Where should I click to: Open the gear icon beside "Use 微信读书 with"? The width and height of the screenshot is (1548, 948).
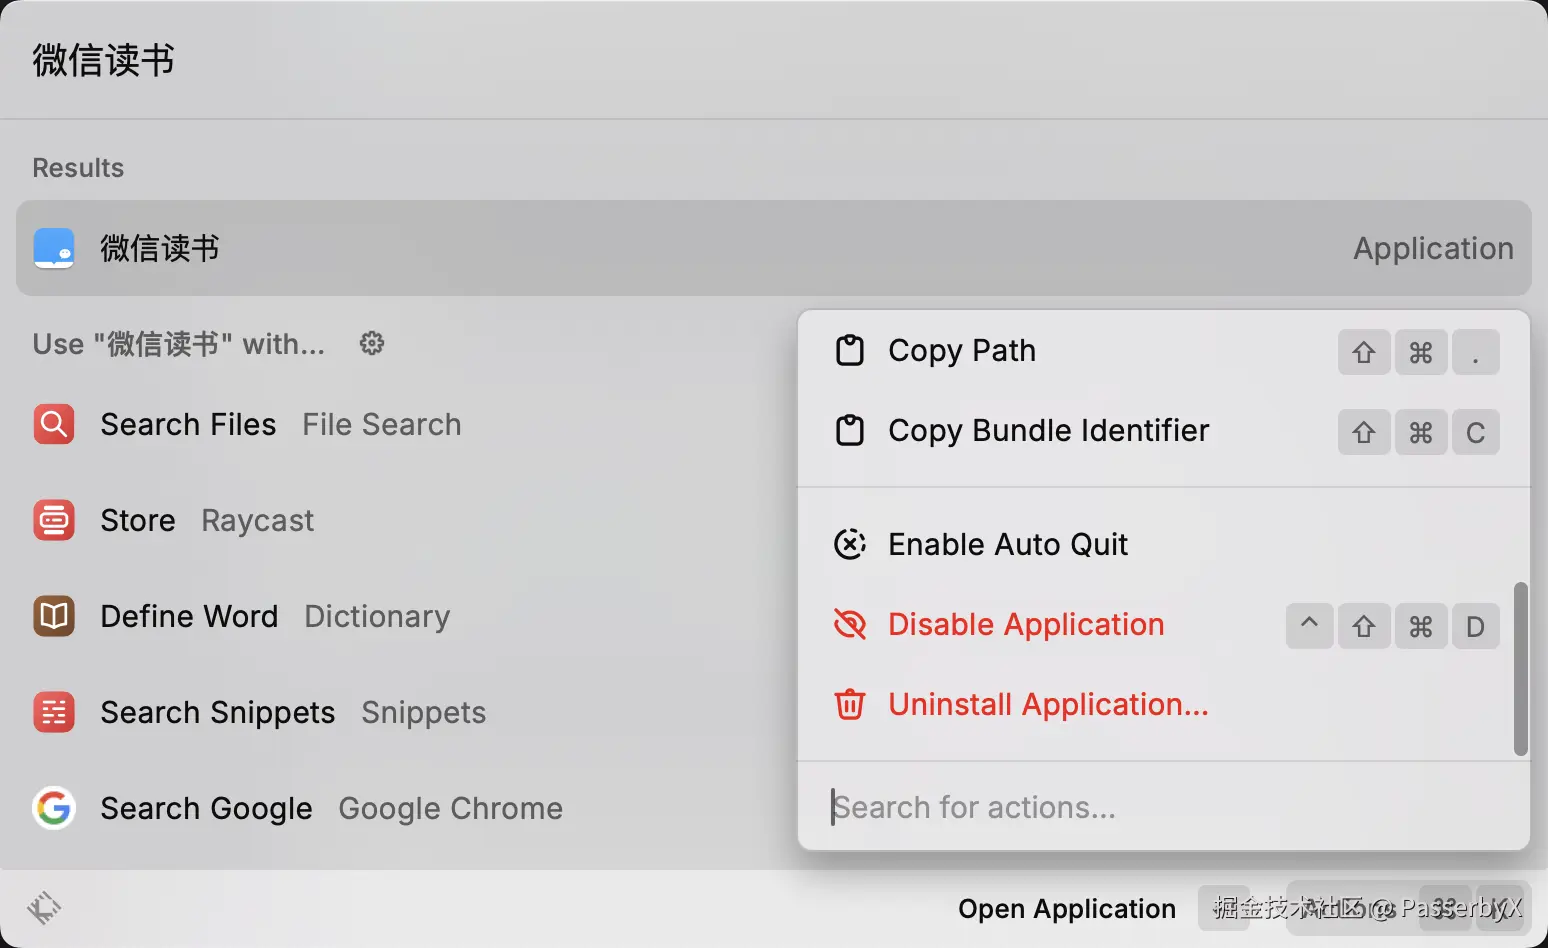point(372,344)
